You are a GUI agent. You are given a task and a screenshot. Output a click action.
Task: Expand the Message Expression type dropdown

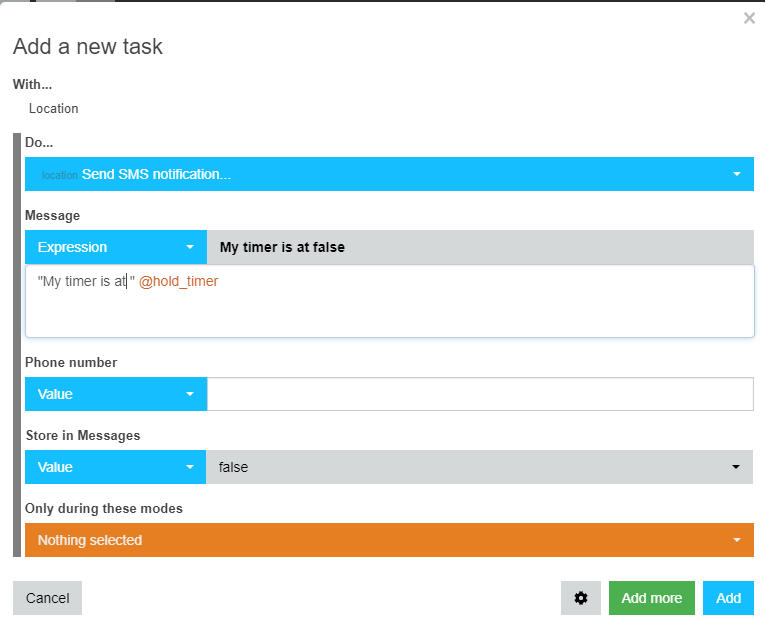116,247
